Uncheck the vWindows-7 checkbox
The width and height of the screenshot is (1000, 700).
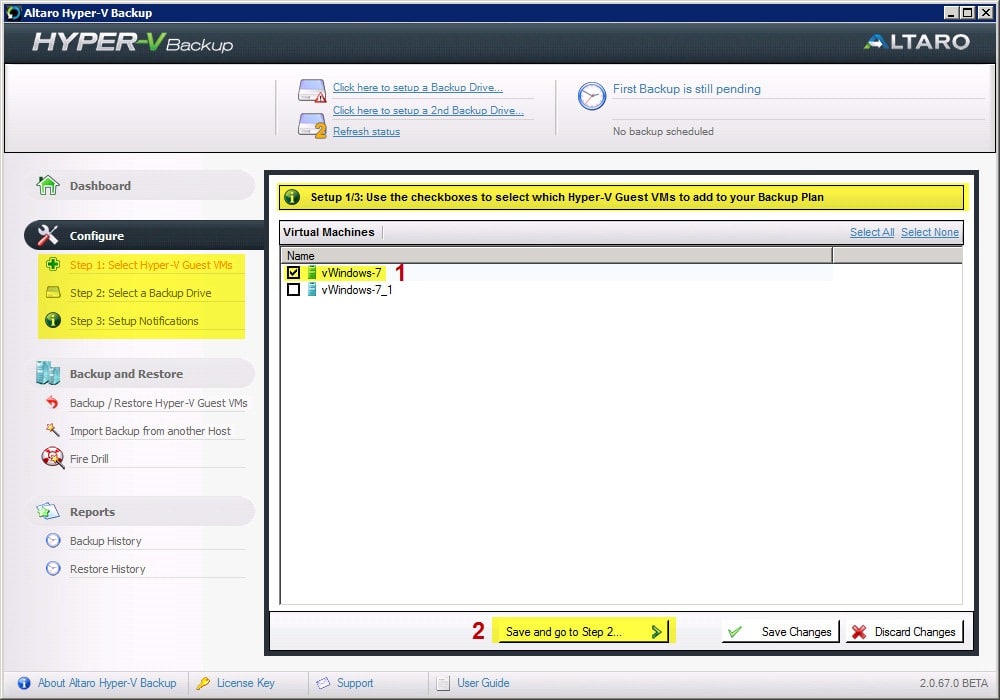(x=293, y=272)
